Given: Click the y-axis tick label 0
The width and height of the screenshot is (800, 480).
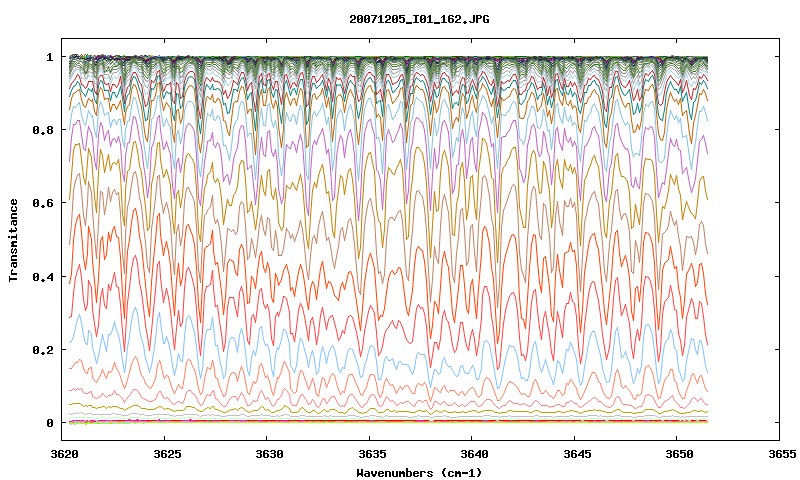Looking at the screenshot, I should pyautogui.click(x=49, y=423).
